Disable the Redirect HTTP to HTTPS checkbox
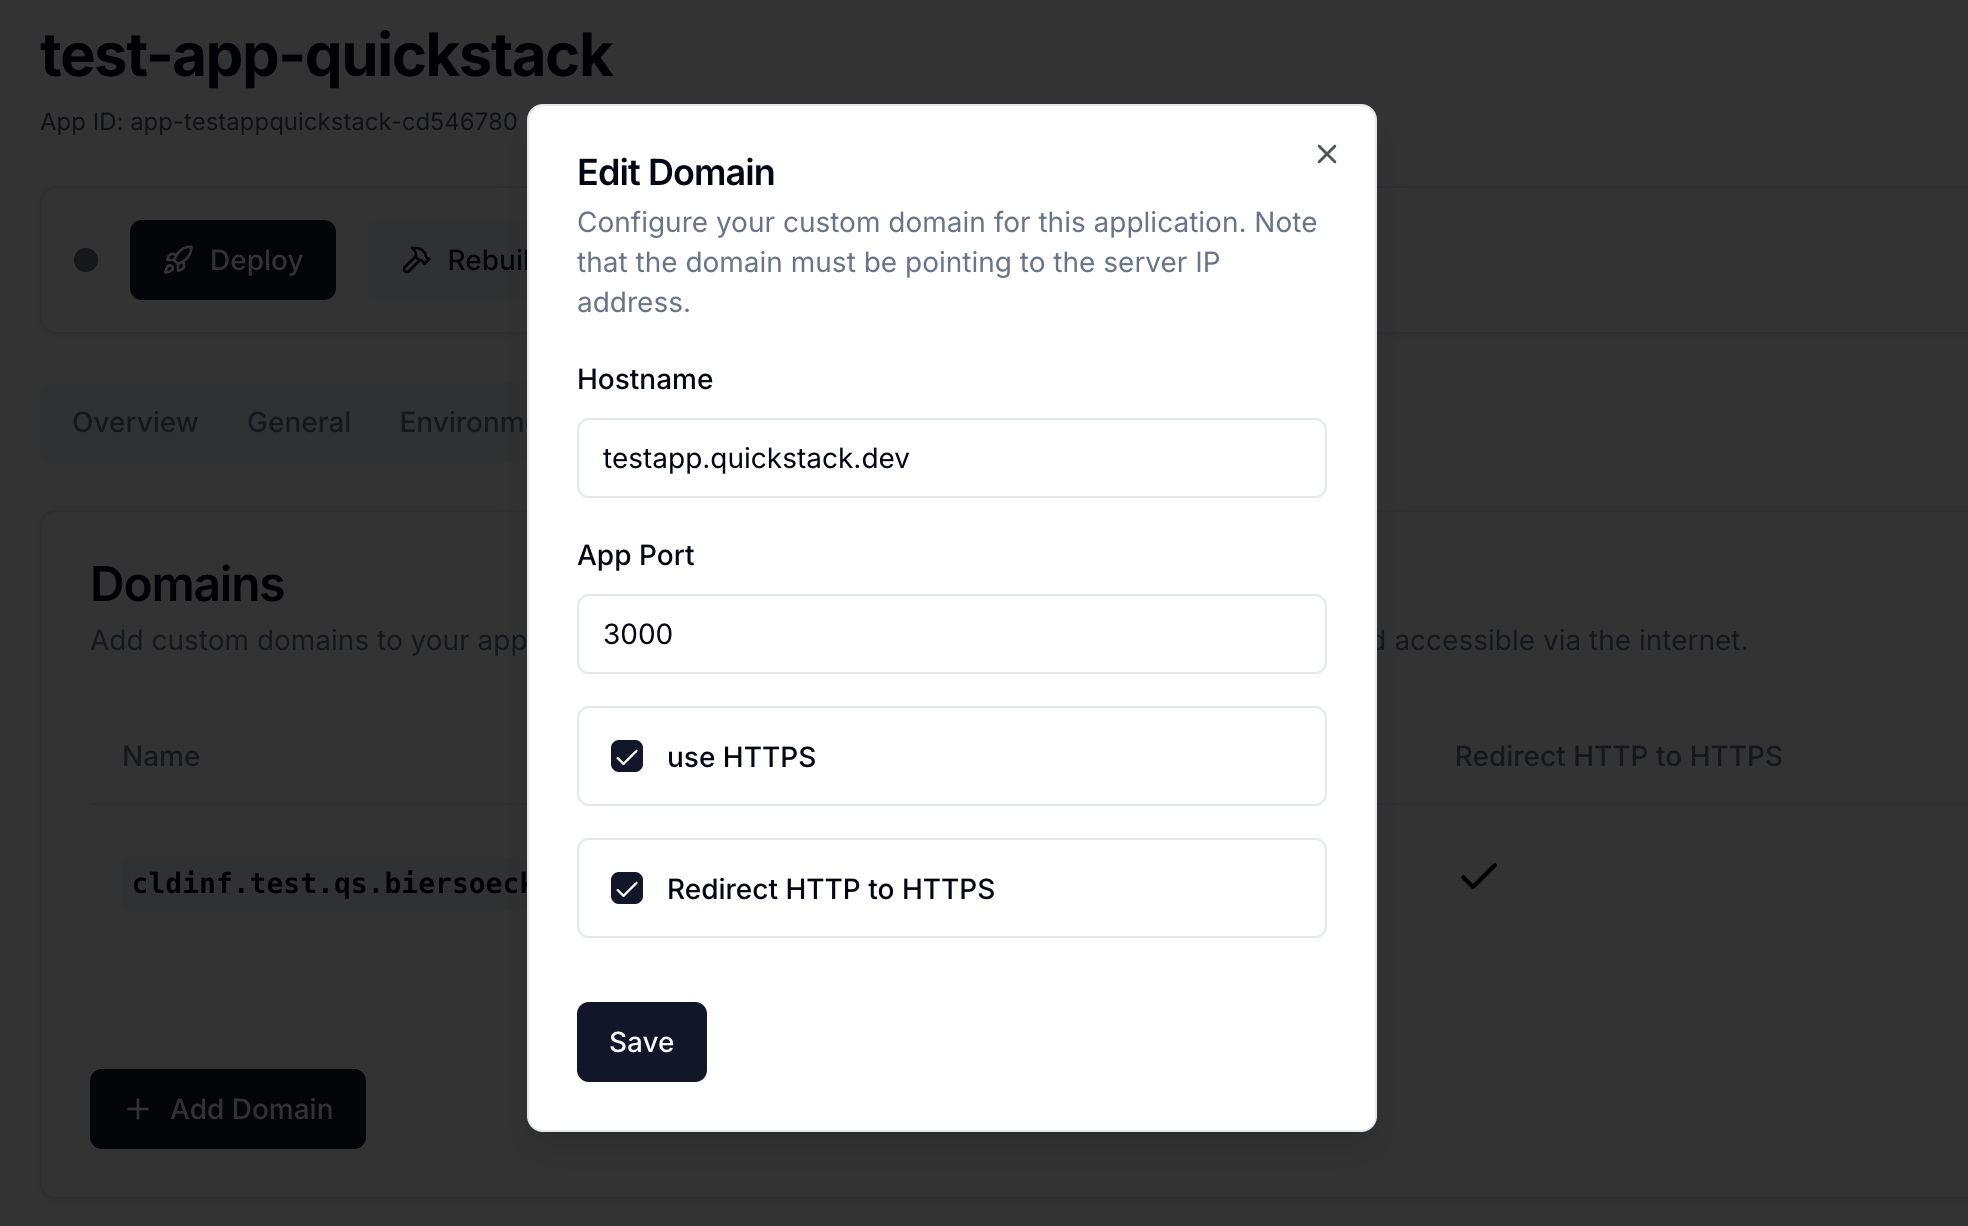 tap(627, 888)
